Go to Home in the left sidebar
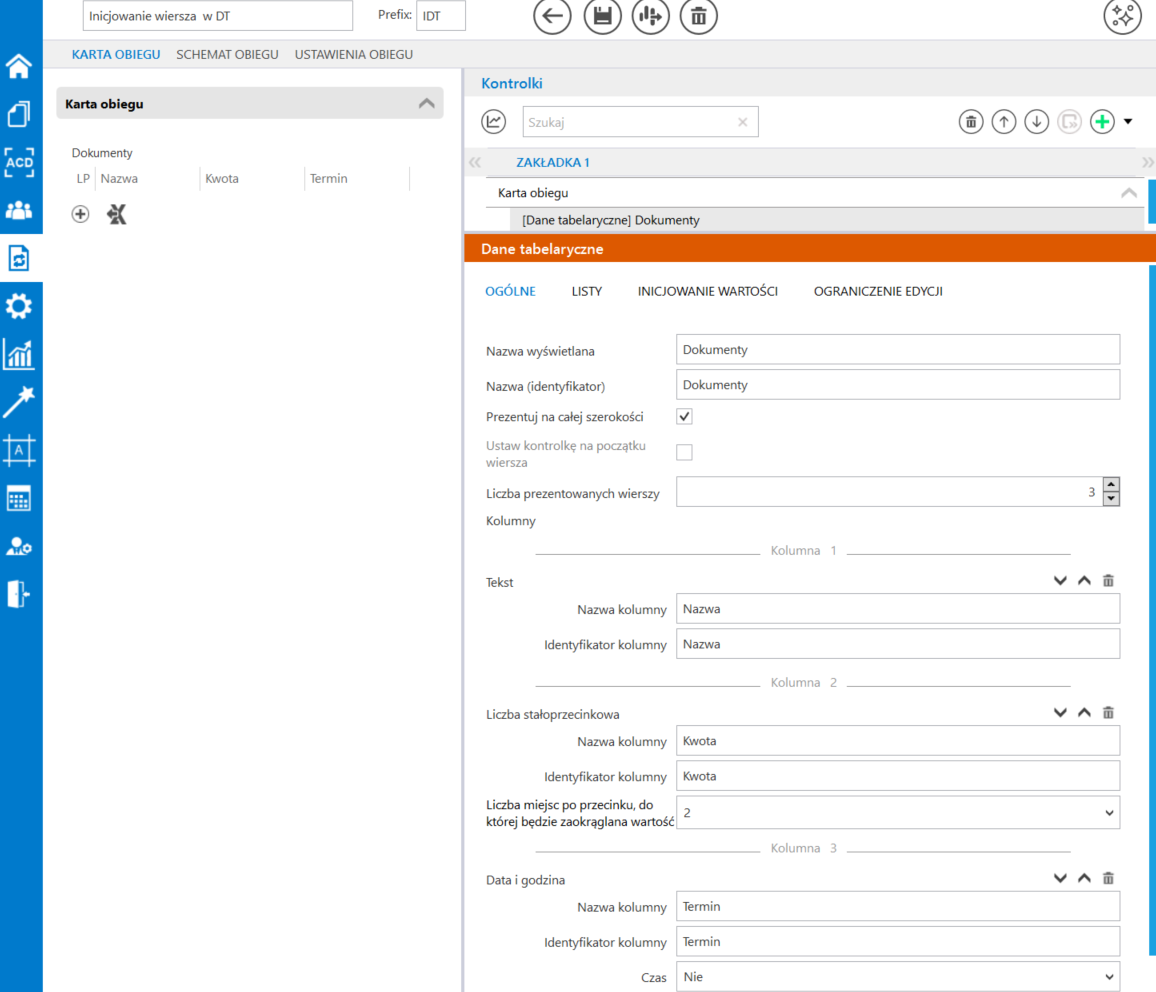The image size is (1156, 992). (x=19, y=66)
